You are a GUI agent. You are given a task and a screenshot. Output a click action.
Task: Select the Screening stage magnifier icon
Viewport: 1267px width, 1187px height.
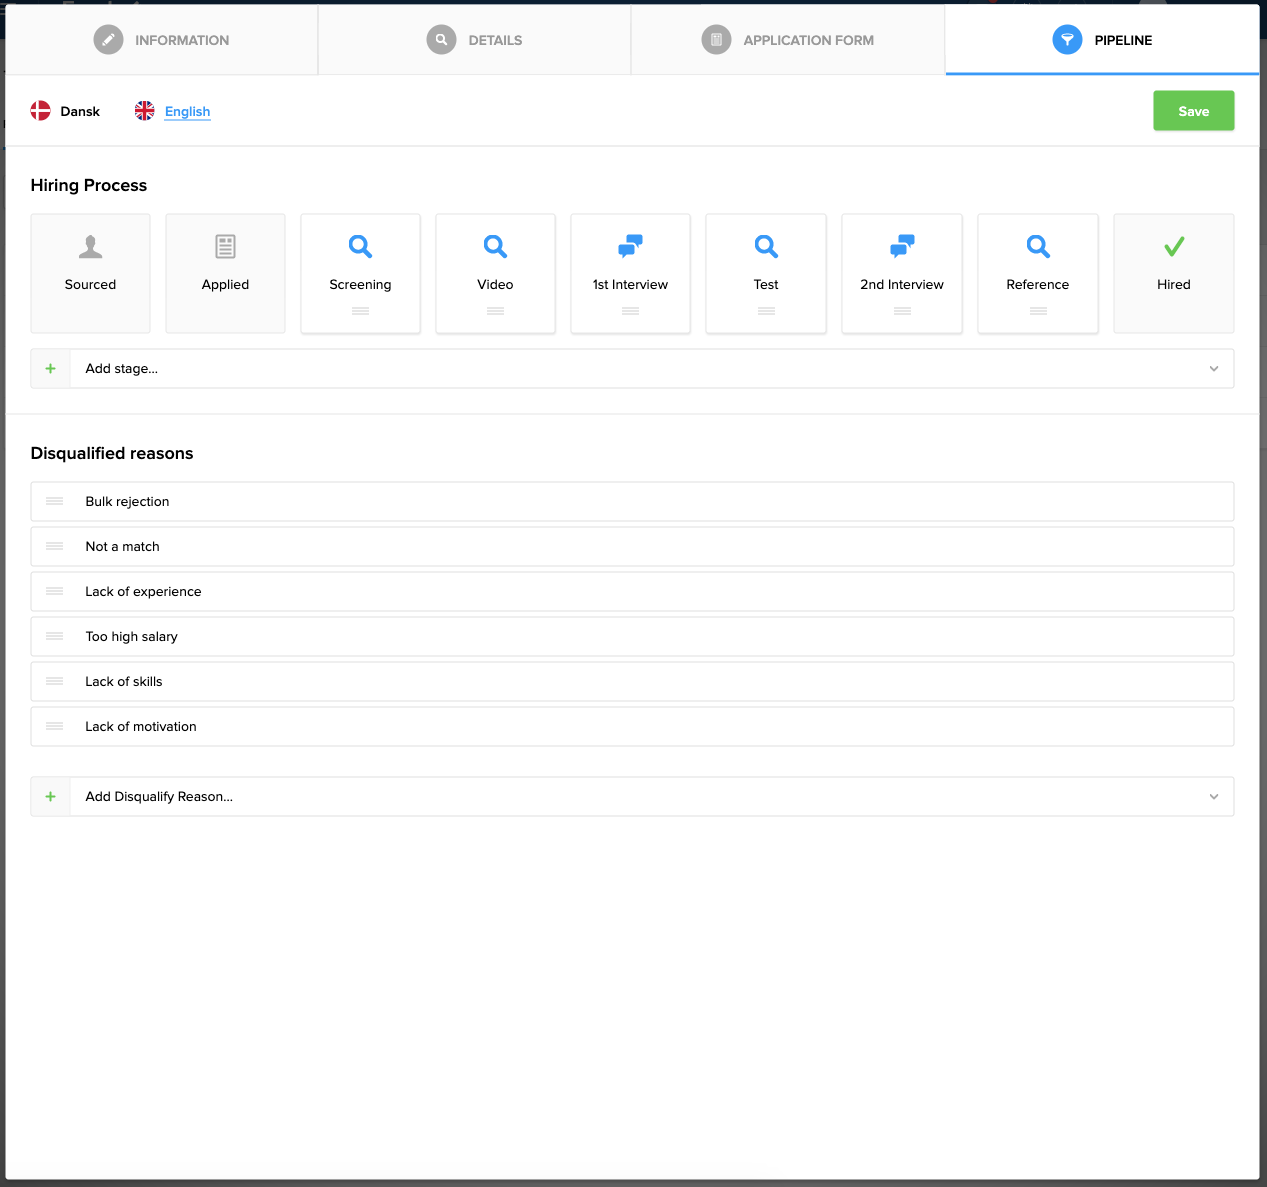pyautogui.click(x=360, y=246)
